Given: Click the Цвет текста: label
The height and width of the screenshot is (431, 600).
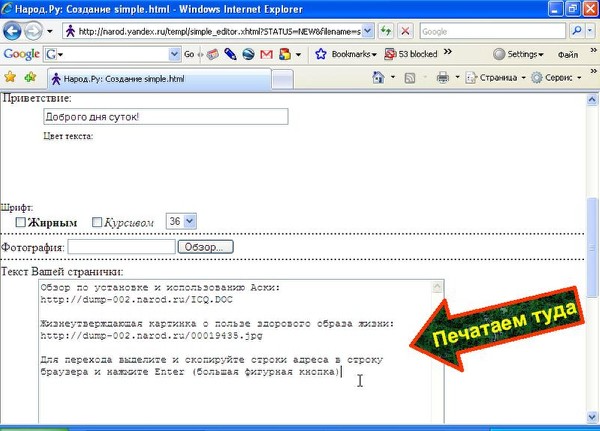Looking at the screenshot, I should (x=68, y=136).
